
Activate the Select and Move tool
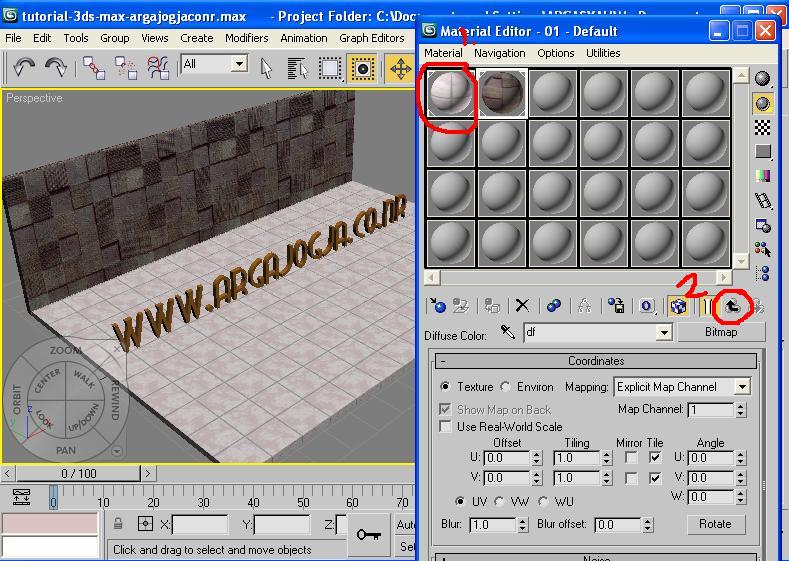401,68
